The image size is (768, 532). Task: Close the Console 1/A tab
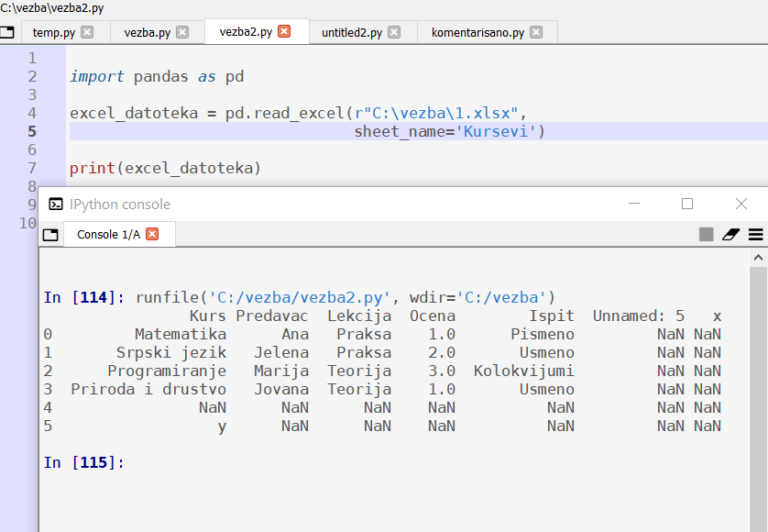coord(152,234)
